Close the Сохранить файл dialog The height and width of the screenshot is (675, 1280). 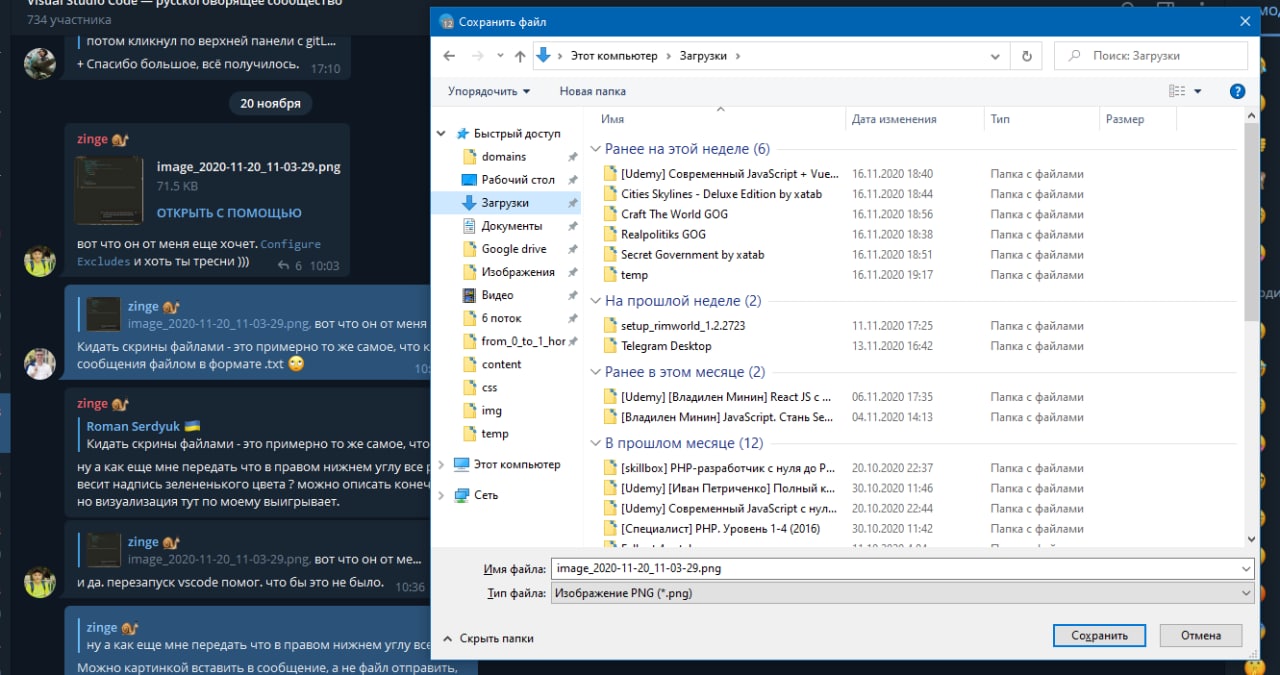1244,21
